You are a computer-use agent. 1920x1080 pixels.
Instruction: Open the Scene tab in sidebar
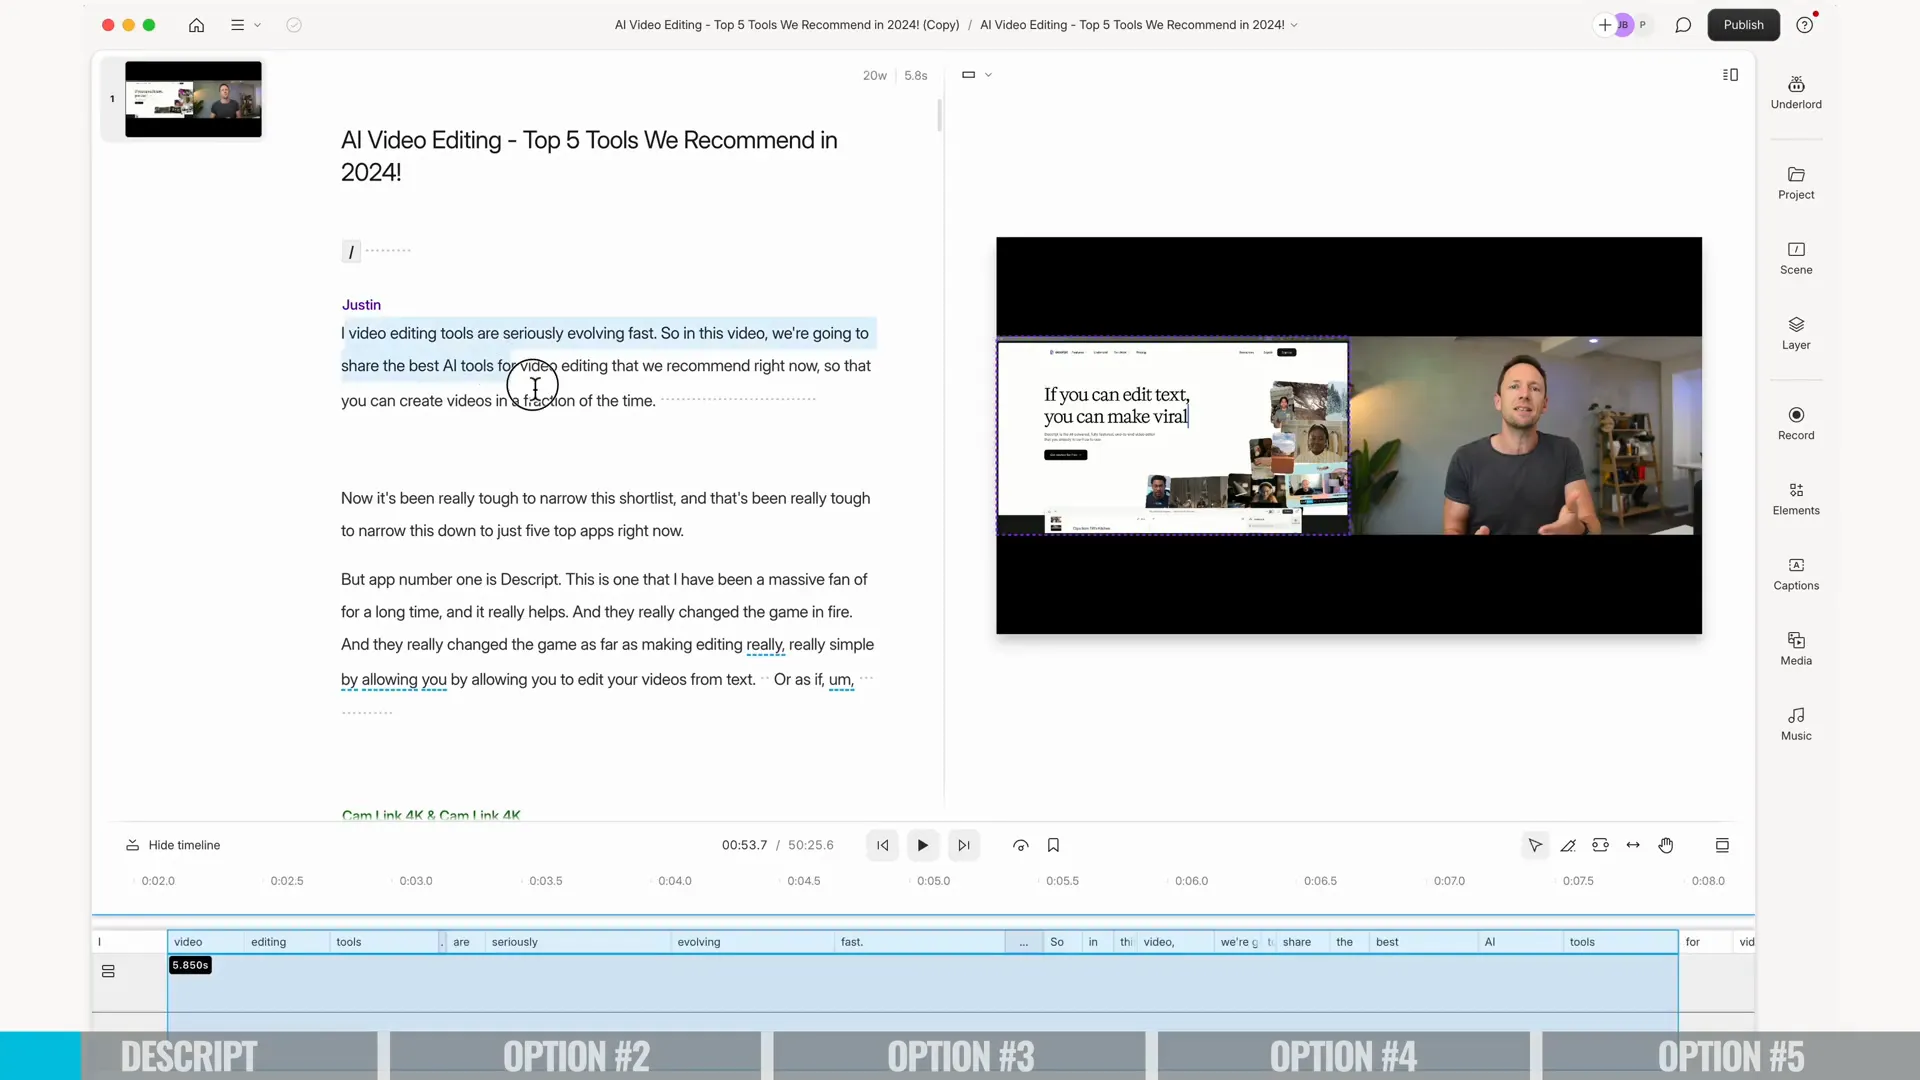point(1796,257)
